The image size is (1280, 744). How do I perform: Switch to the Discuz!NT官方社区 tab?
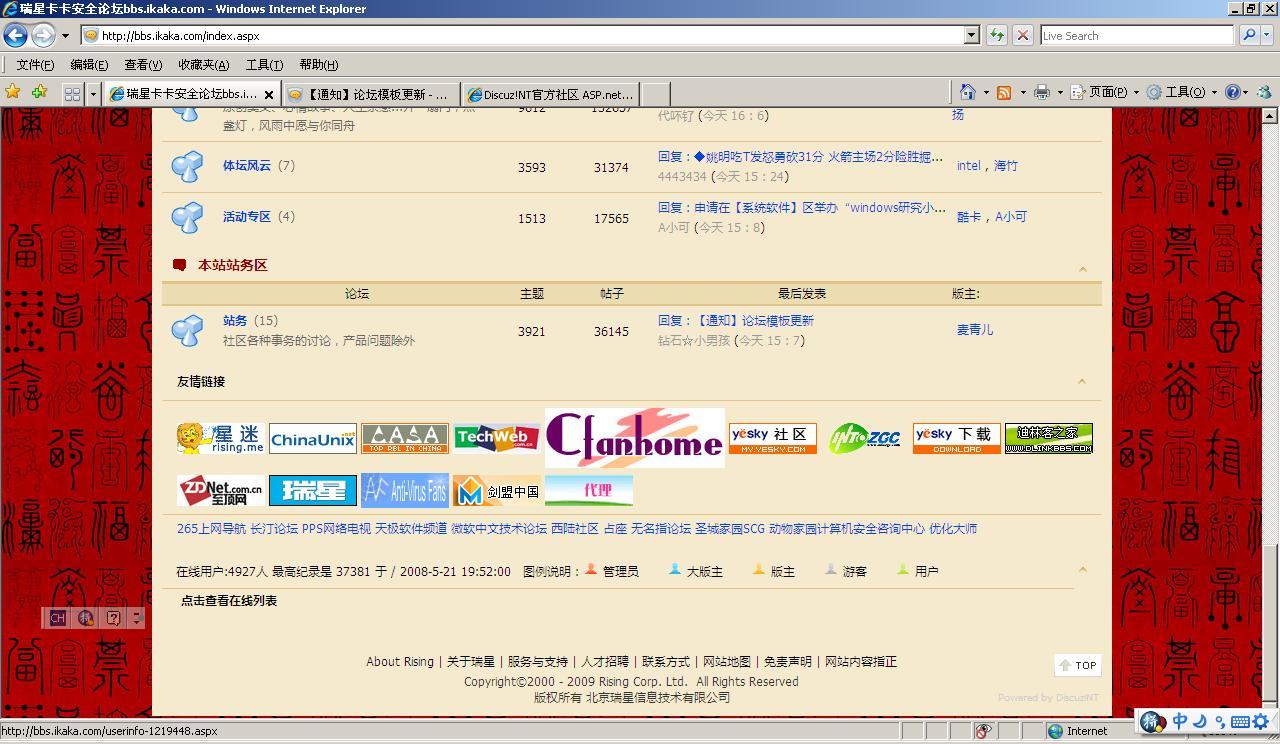[550, 94]
